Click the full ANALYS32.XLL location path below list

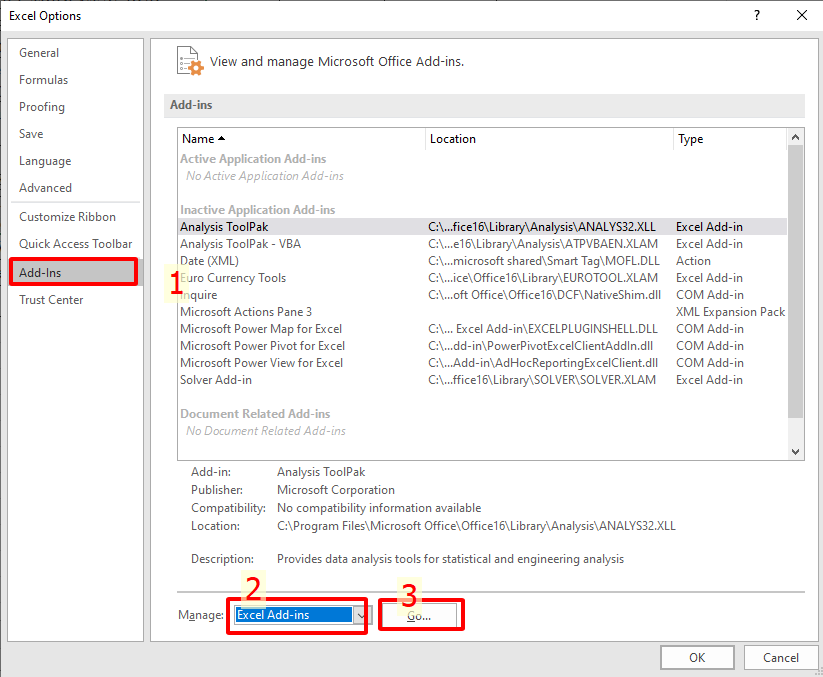click(476, 526)
